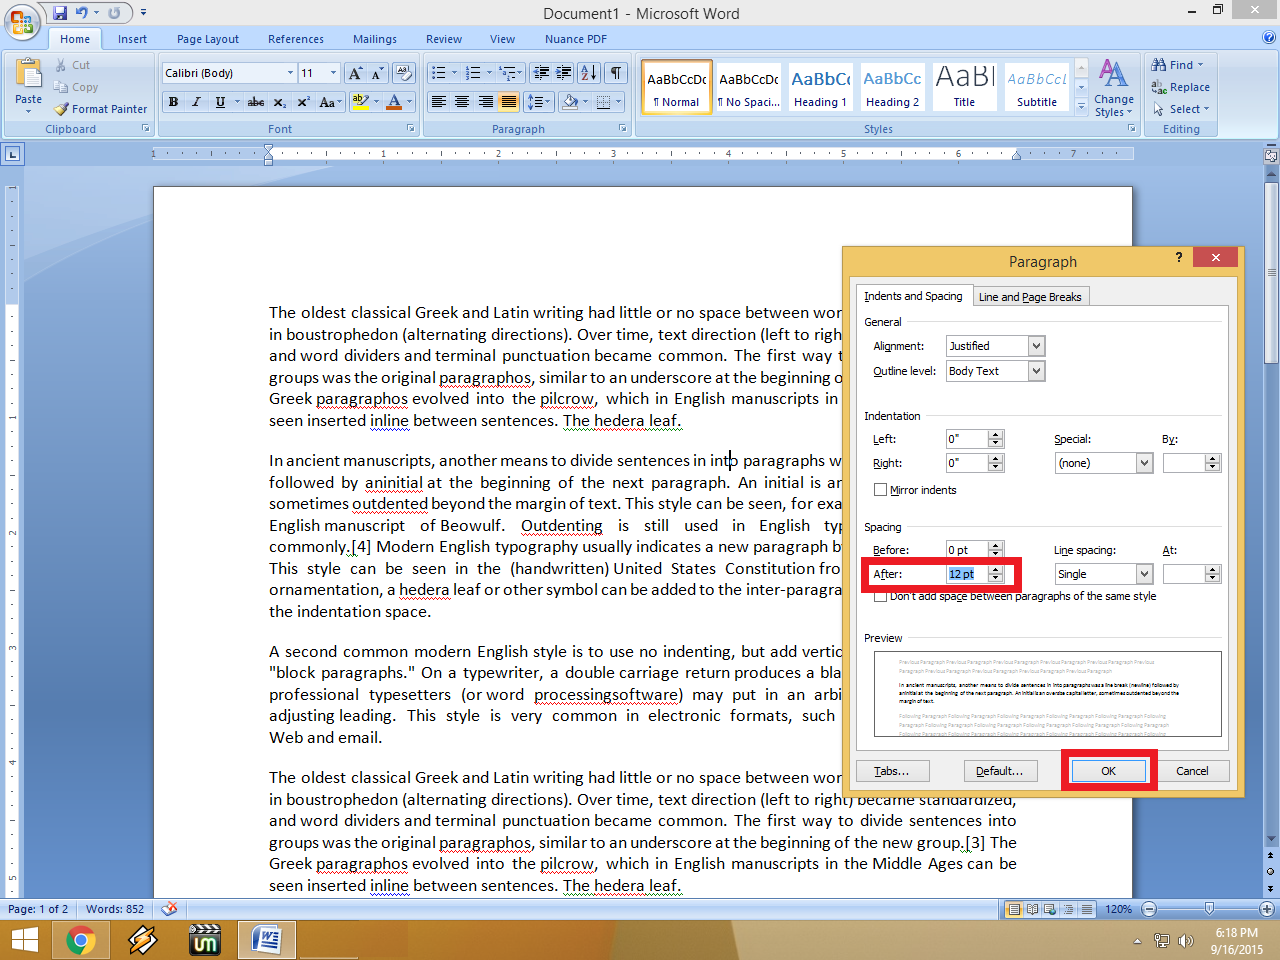1280x960 pixels.
Task: Toggle justified alignment in the ribbon
Action: [x=509, y=102]
